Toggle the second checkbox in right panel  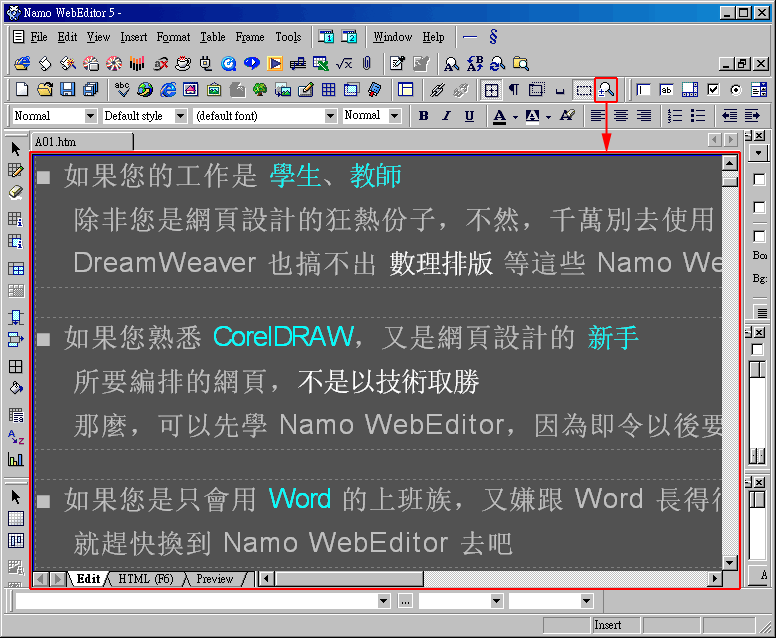(x=759, y=207)
